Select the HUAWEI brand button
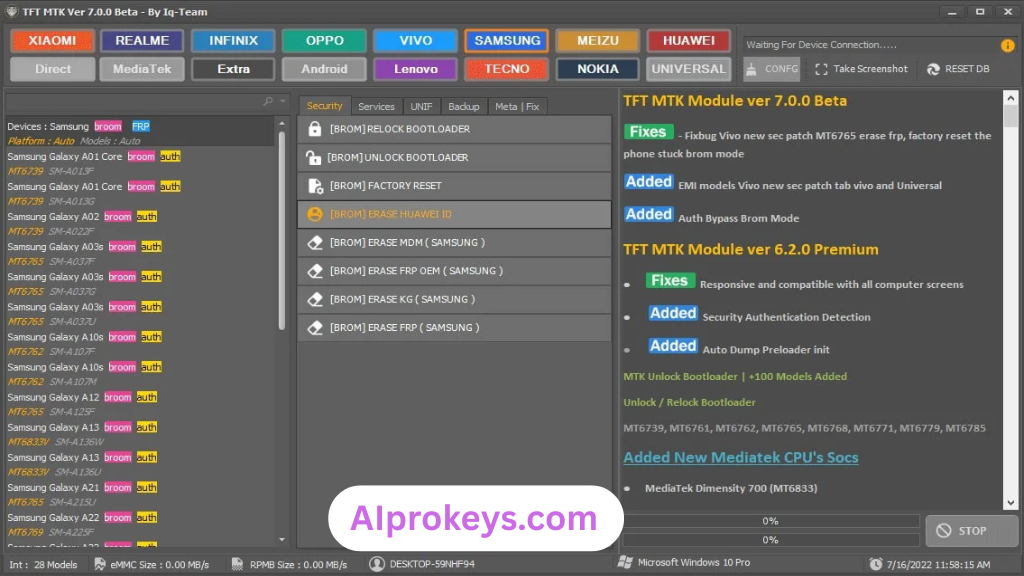 (x=688, y=41)
